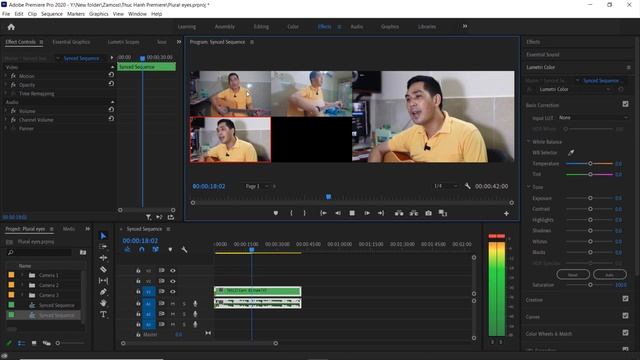Toggle timeline Snap magnet icon
This screenshot has width=640, height=360.
142,249
